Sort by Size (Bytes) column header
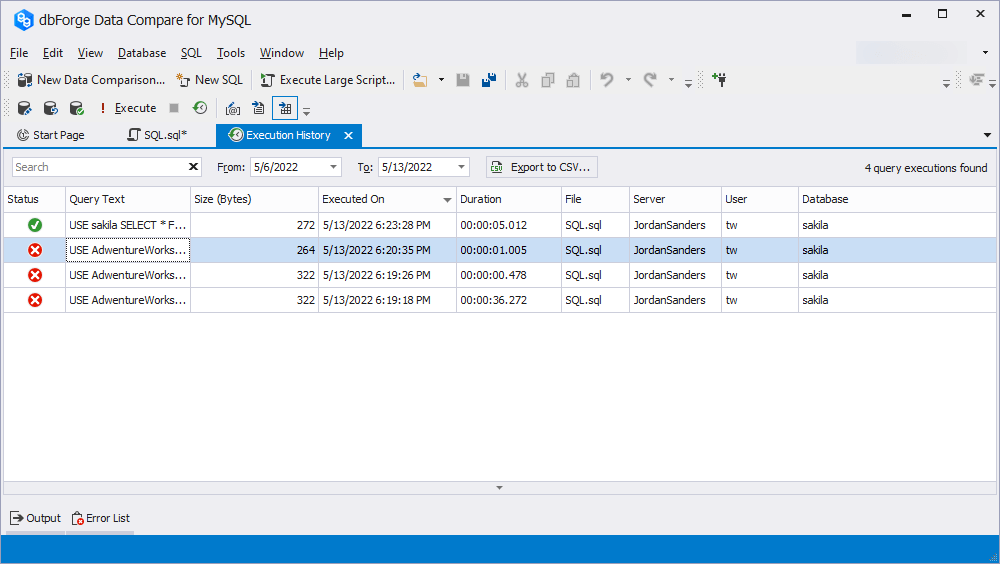Viewport: 1000px width, 564px height. pos(254,199)
